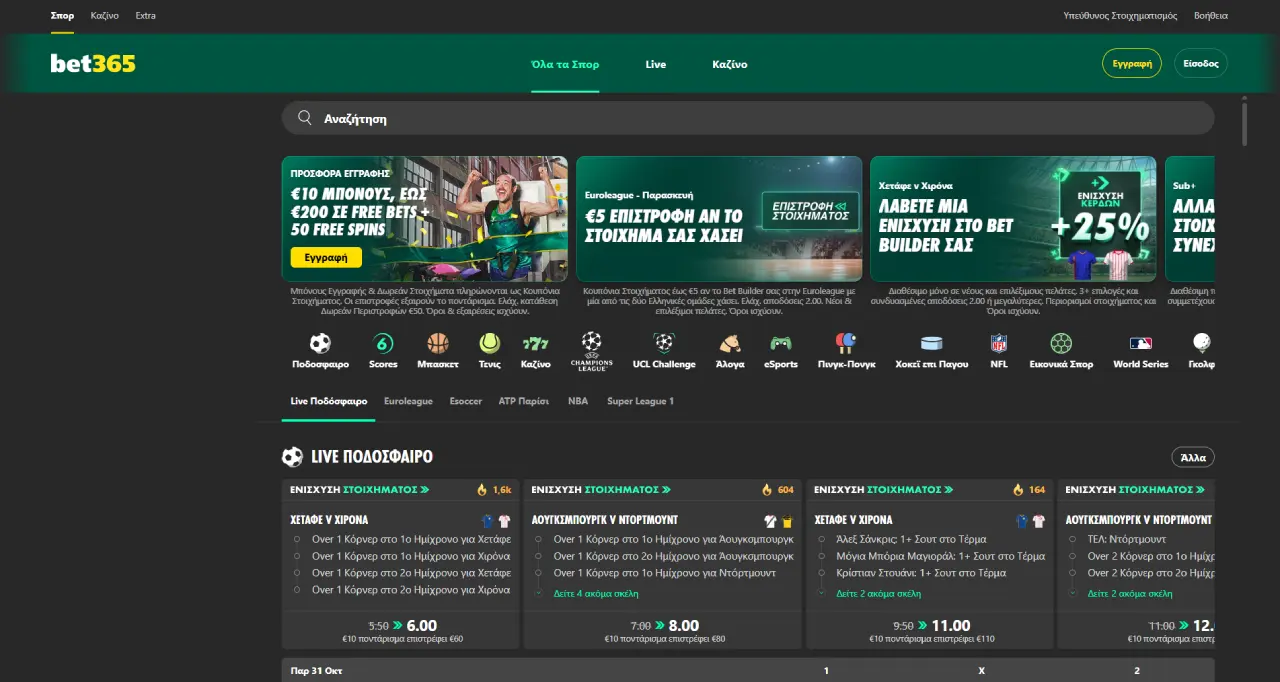Image resolution: width=1280 pixels, height=682 pixels.
Task: Click the flame popularity icon showing 604
Action: [767, 490]
